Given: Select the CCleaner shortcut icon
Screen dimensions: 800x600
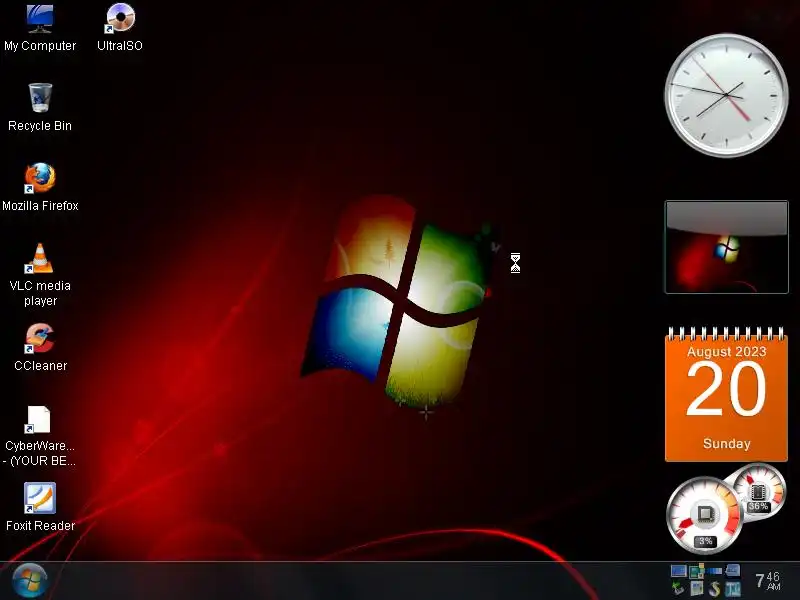Looking at the screenshot, I should [40, 338].
